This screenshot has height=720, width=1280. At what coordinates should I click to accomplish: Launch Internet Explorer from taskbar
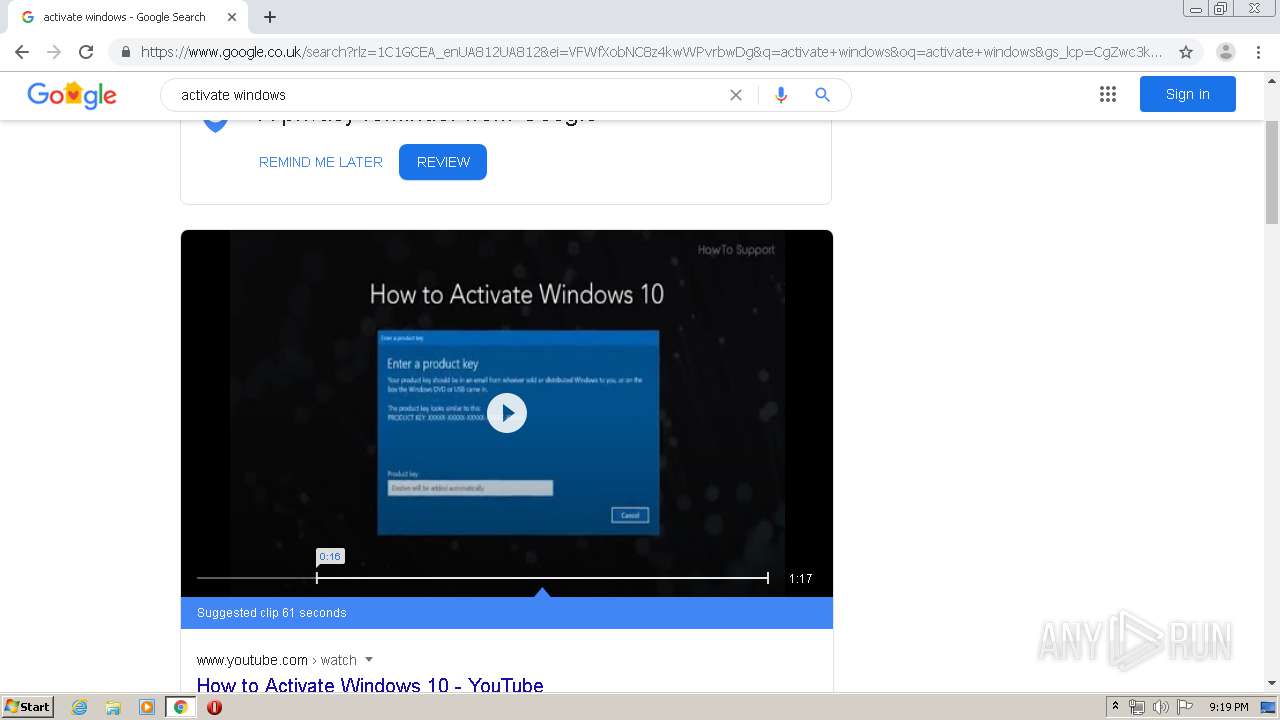pos(80,707)
